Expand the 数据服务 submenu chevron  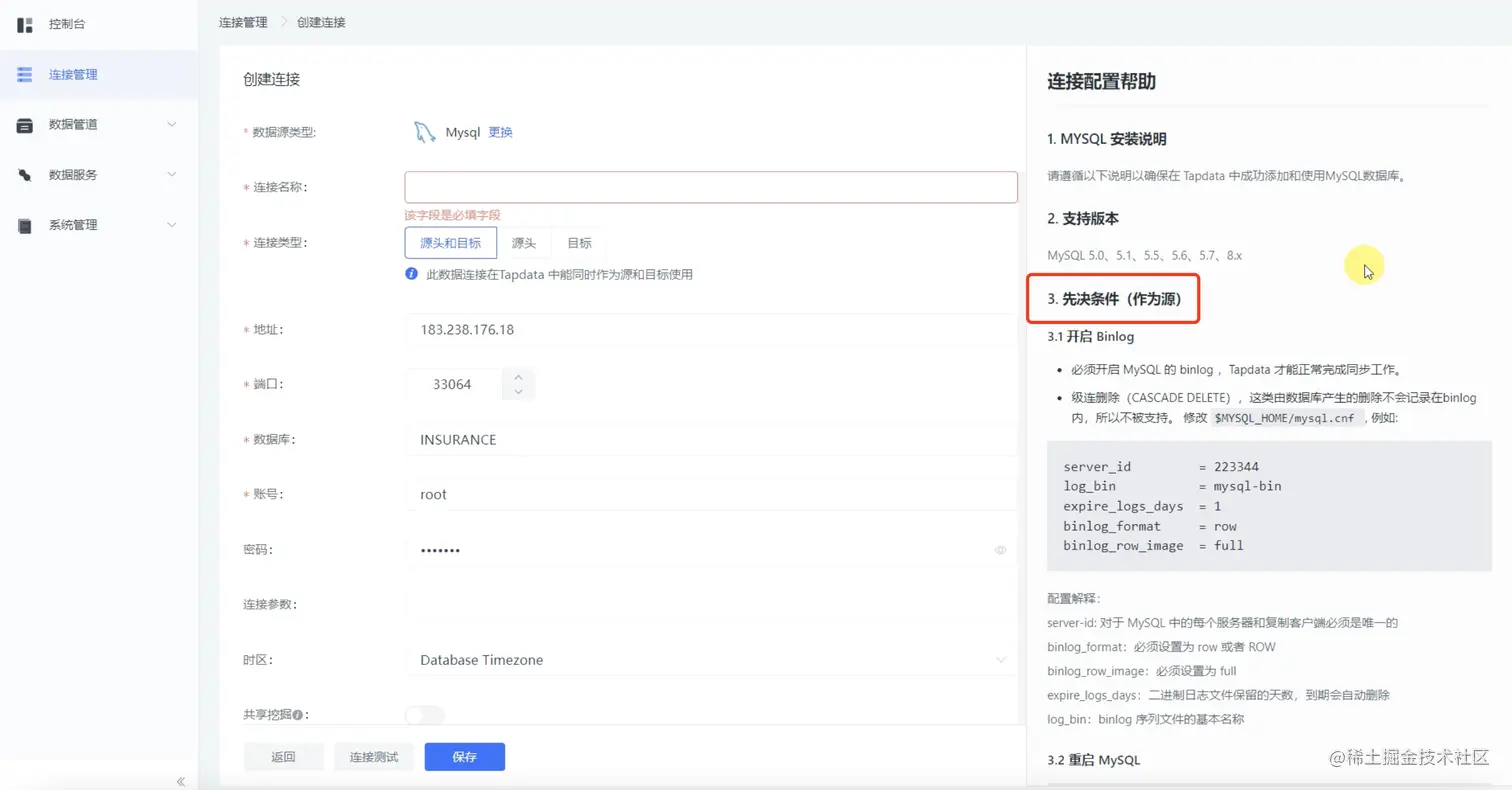point(171,175)
